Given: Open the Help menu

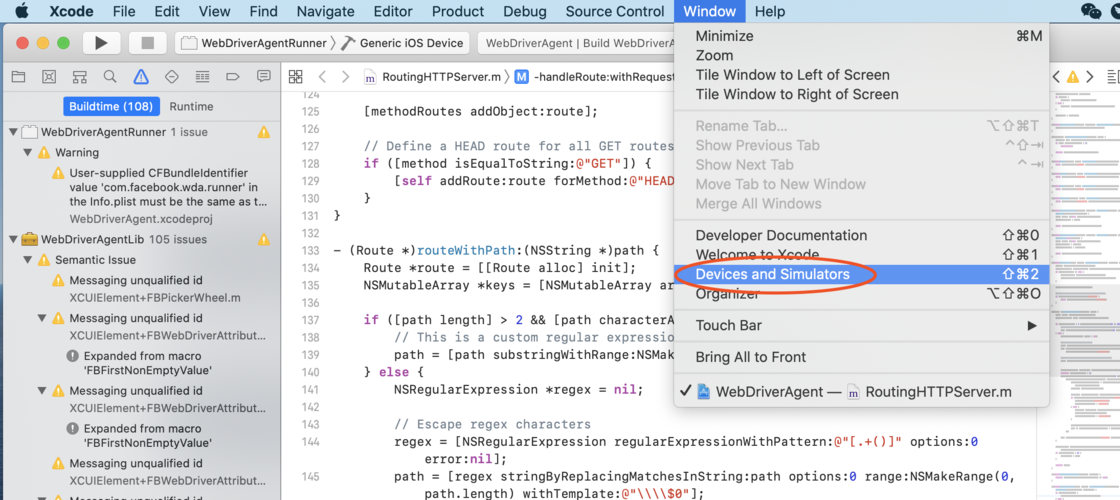Looking at the screenshot, I should click(x=770, y=11).
